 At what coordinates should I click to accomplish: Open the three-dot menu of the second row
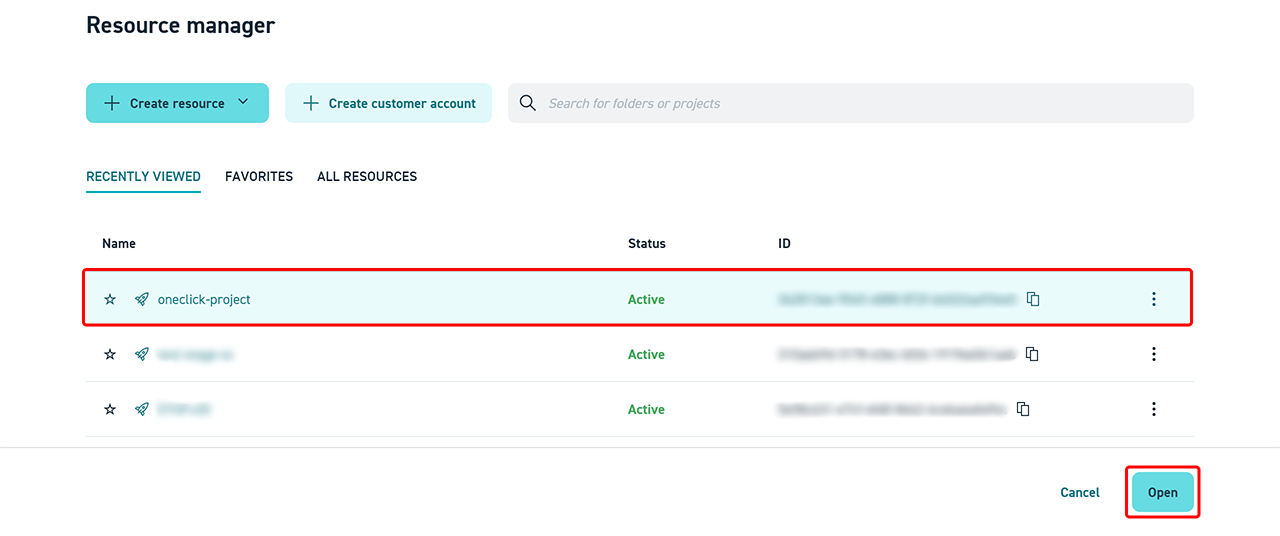[x=1153, y=354]
